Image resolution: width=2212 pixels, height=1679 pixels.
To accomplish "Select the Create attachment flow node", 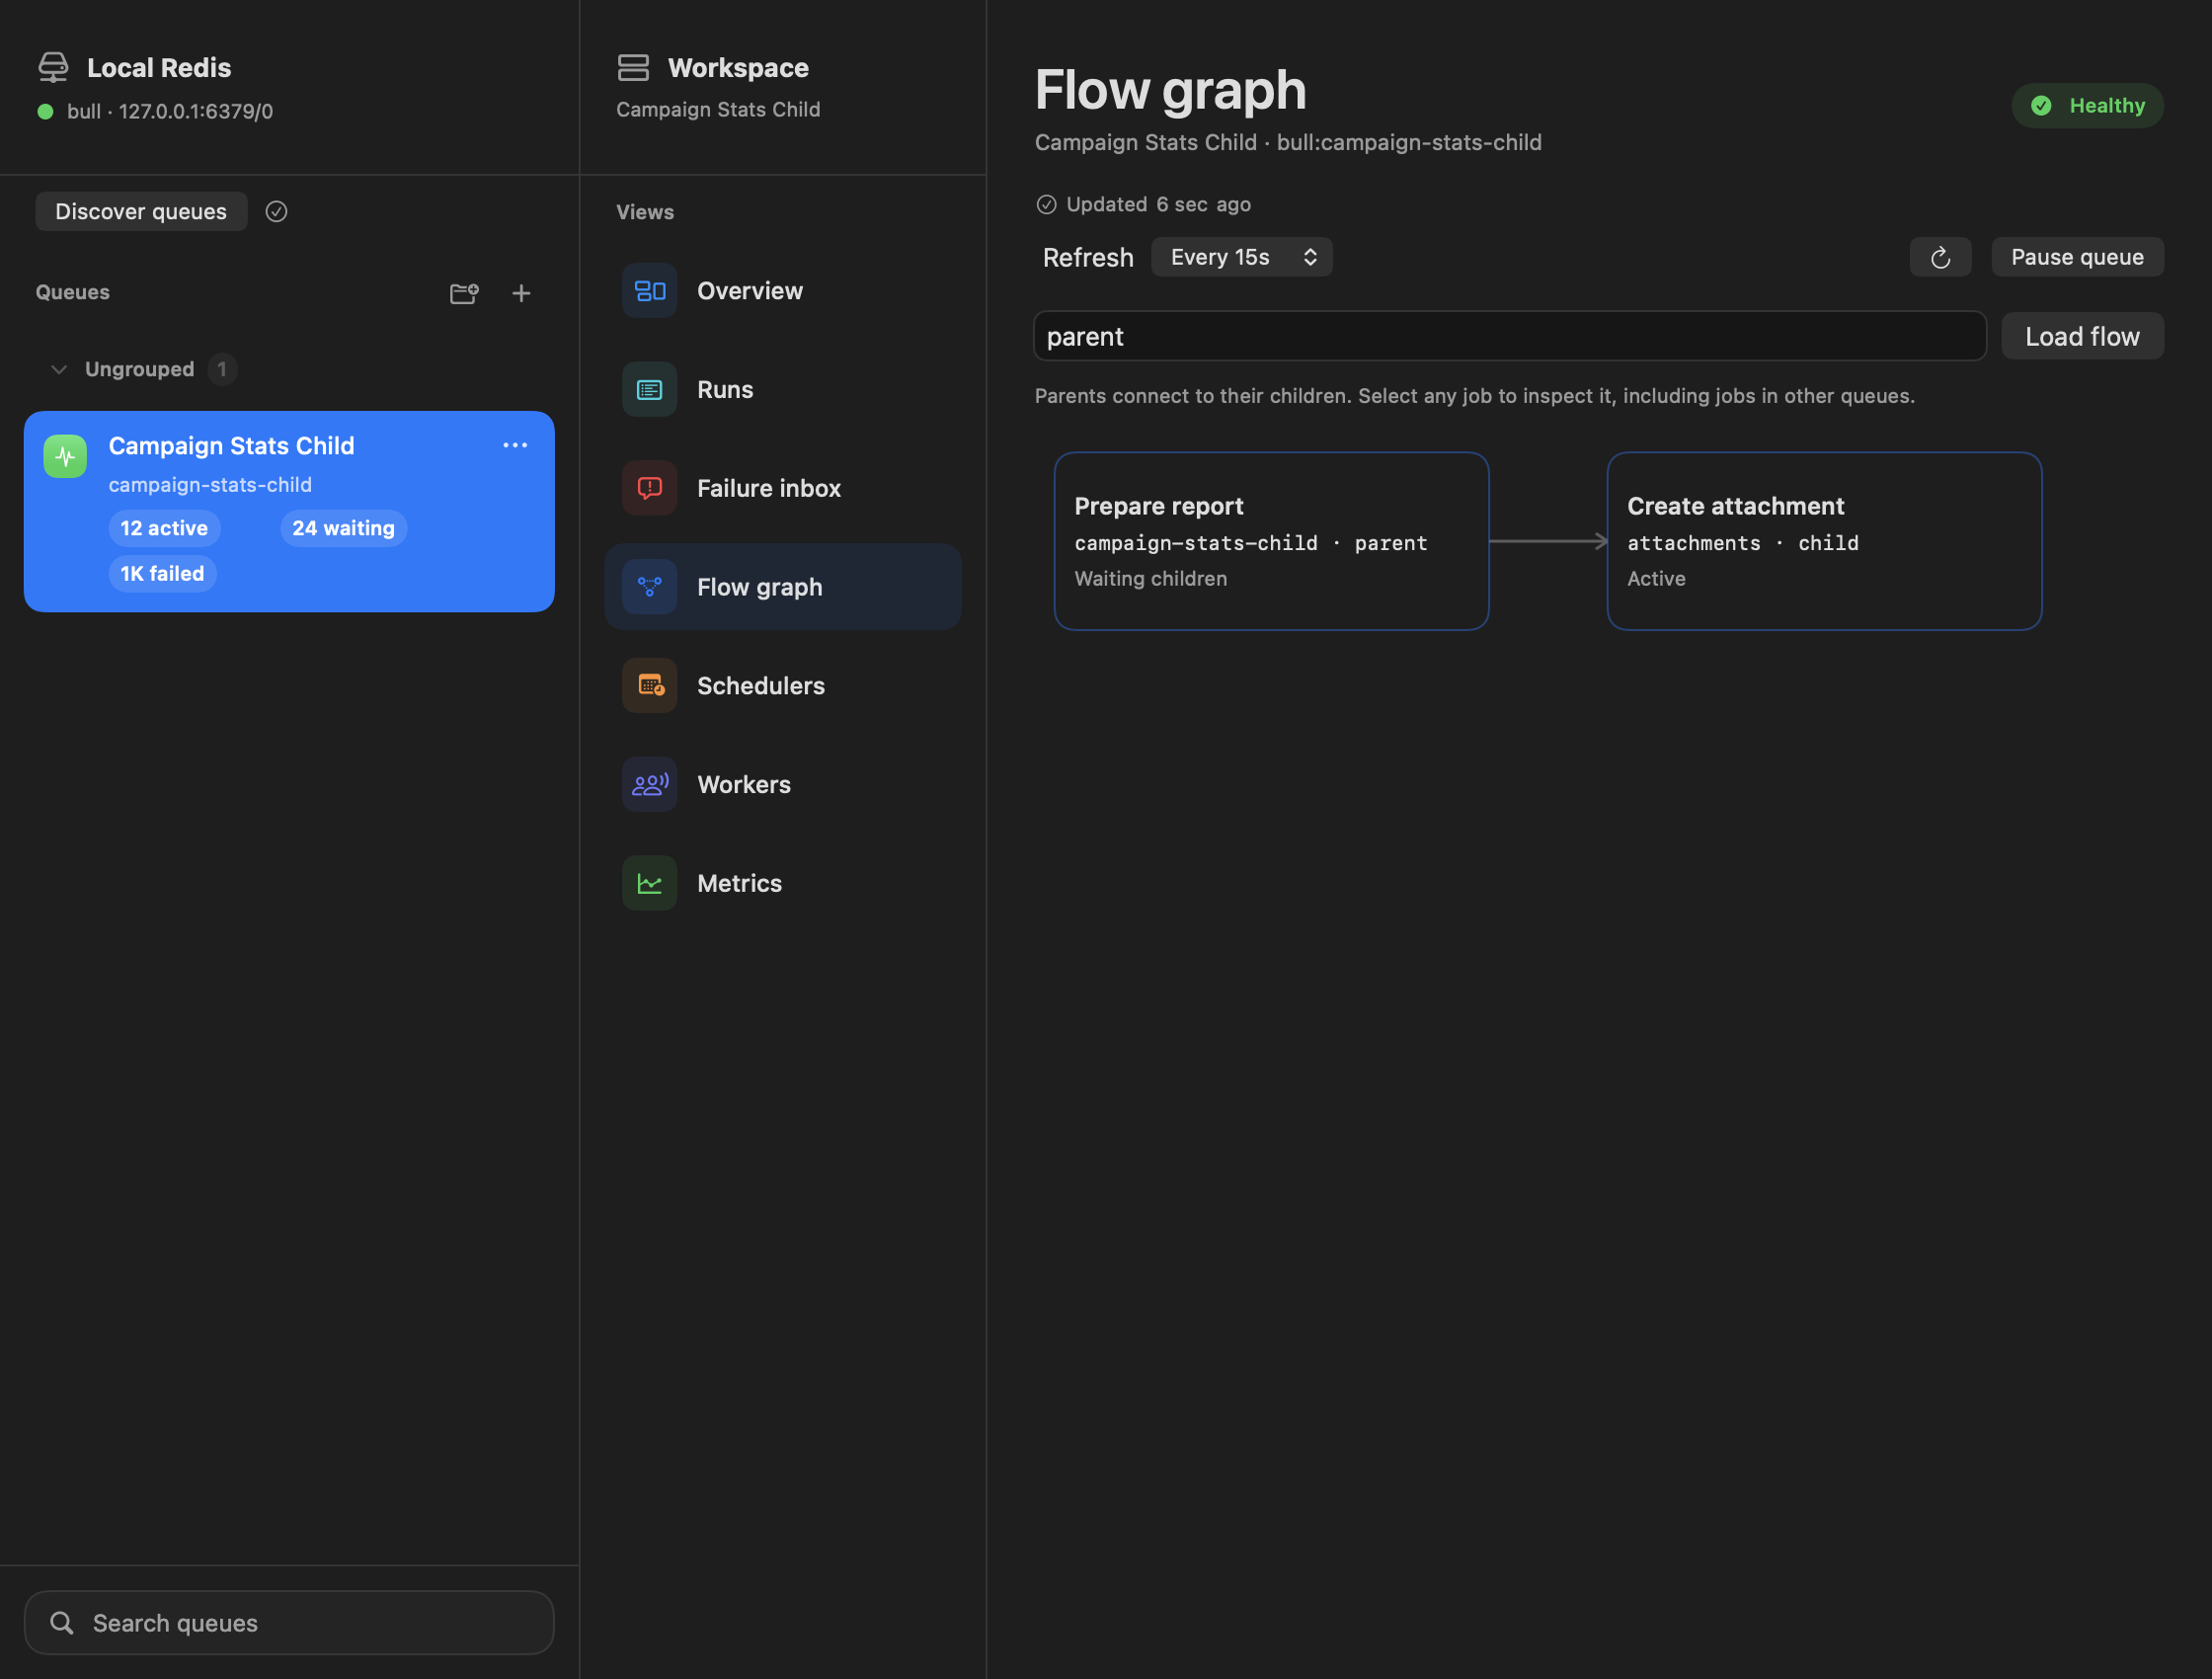I will point(1824,541).
